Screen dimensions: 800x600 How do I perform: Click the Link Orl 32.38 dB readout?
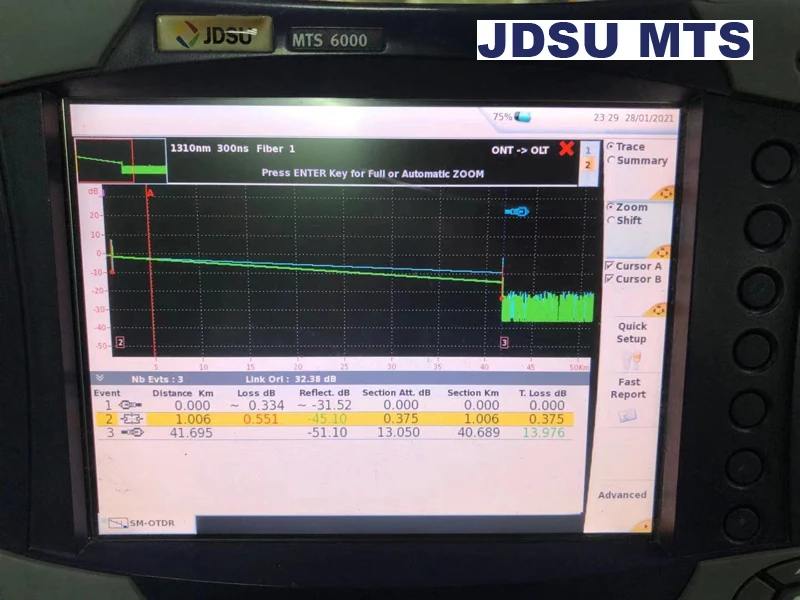[x=291, y=379]
